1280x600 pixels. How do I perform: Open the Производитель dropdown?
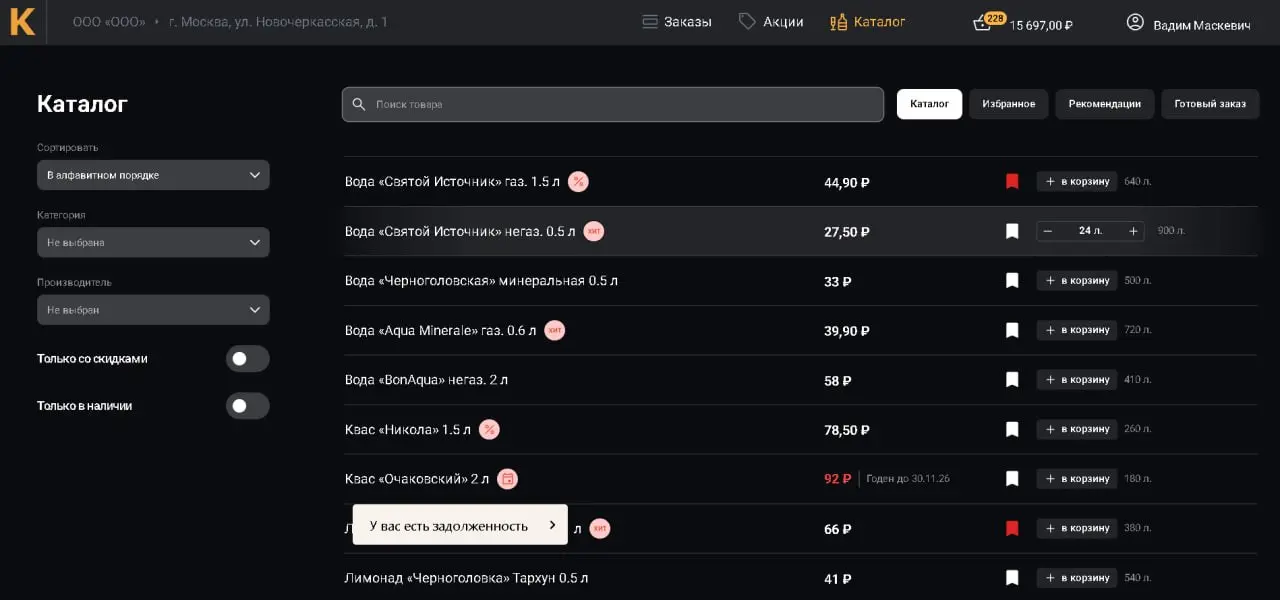click(x=153, y=310)
